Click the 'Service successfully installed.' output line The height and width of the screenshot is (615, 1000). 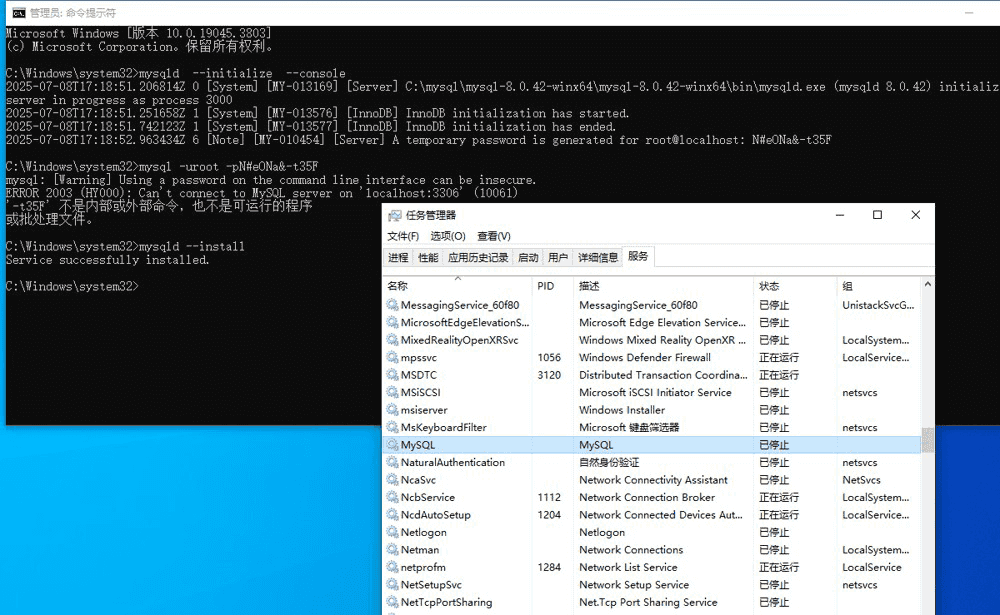107,260
